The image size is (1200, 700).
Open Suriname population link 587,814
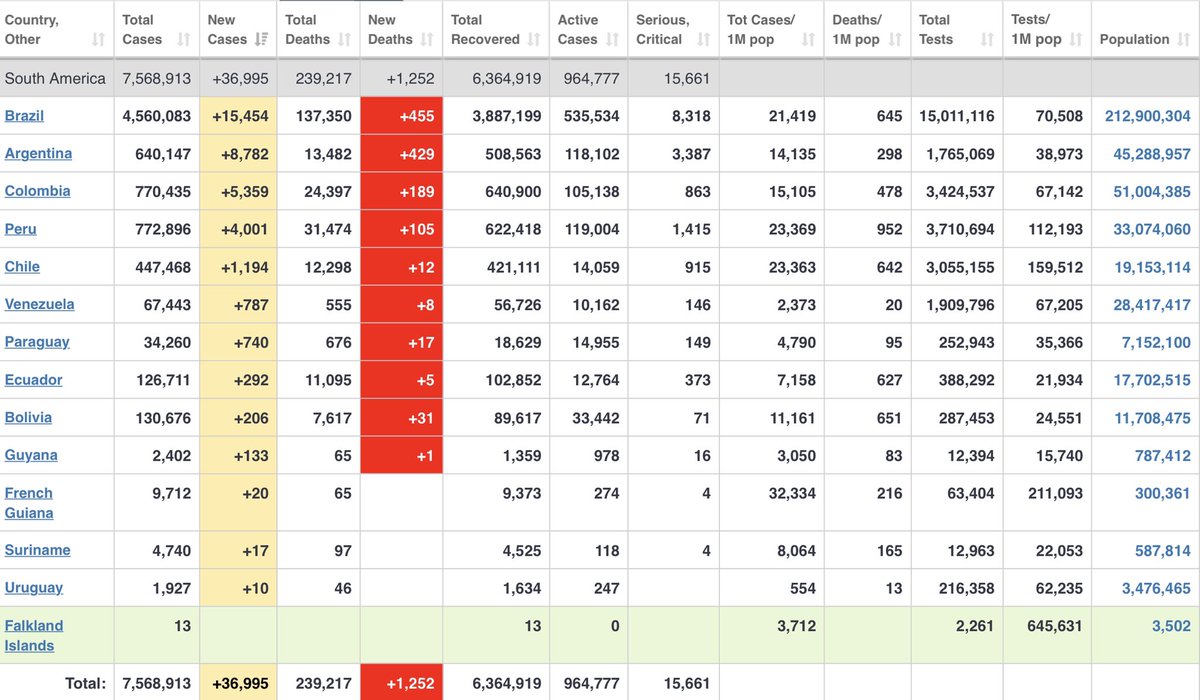click(x=1163, y=550)
